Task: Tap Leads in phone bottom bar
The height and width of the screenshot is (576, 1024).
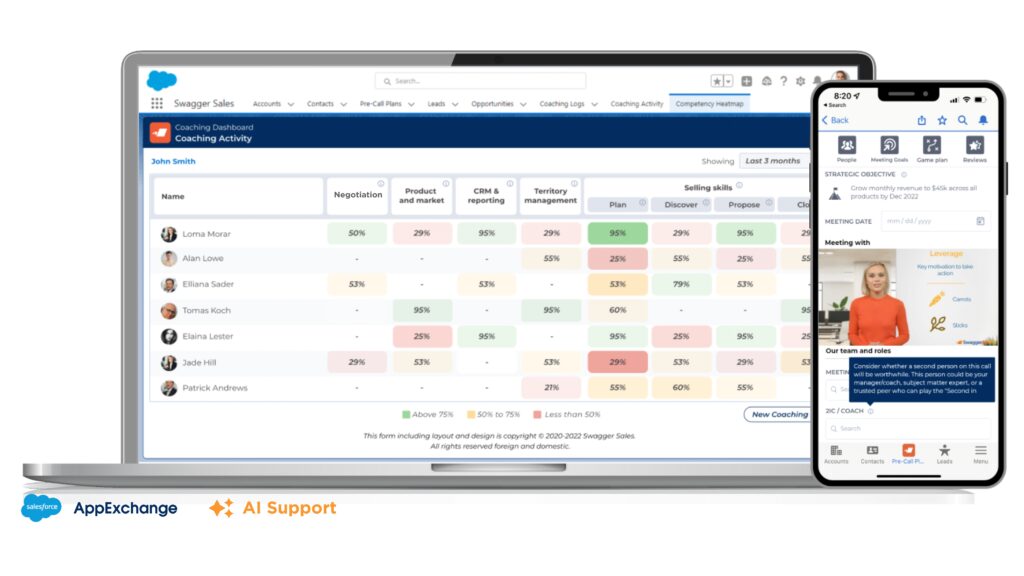Action: click(944, 455)
